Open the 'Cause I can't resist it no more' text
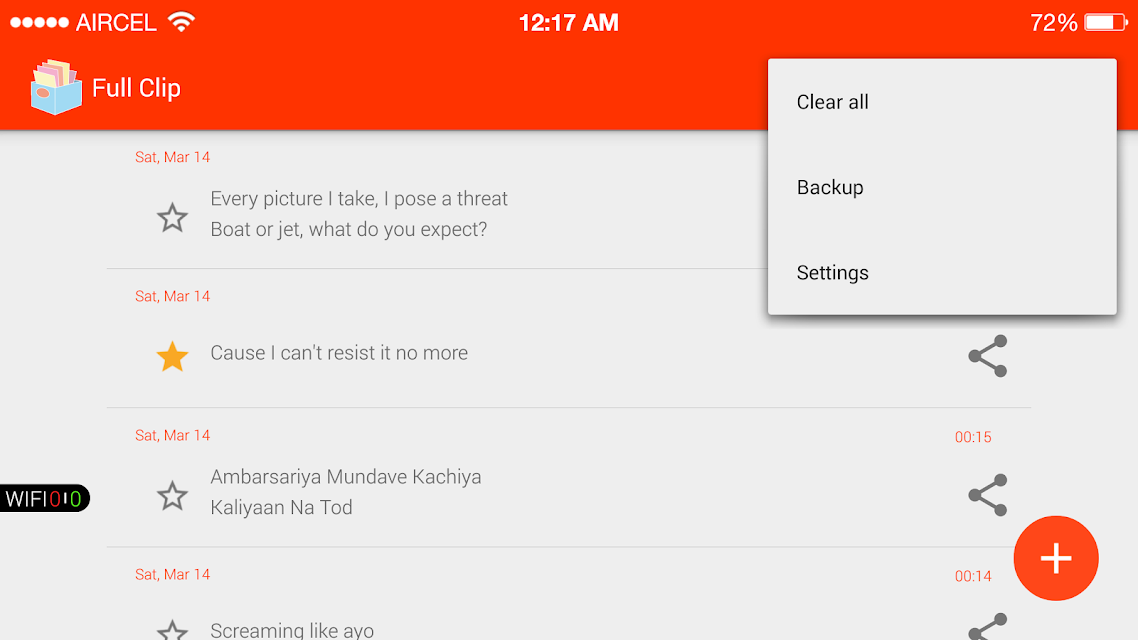Image resolution: width=1138 pixels, height=640 pixels. 339,353
